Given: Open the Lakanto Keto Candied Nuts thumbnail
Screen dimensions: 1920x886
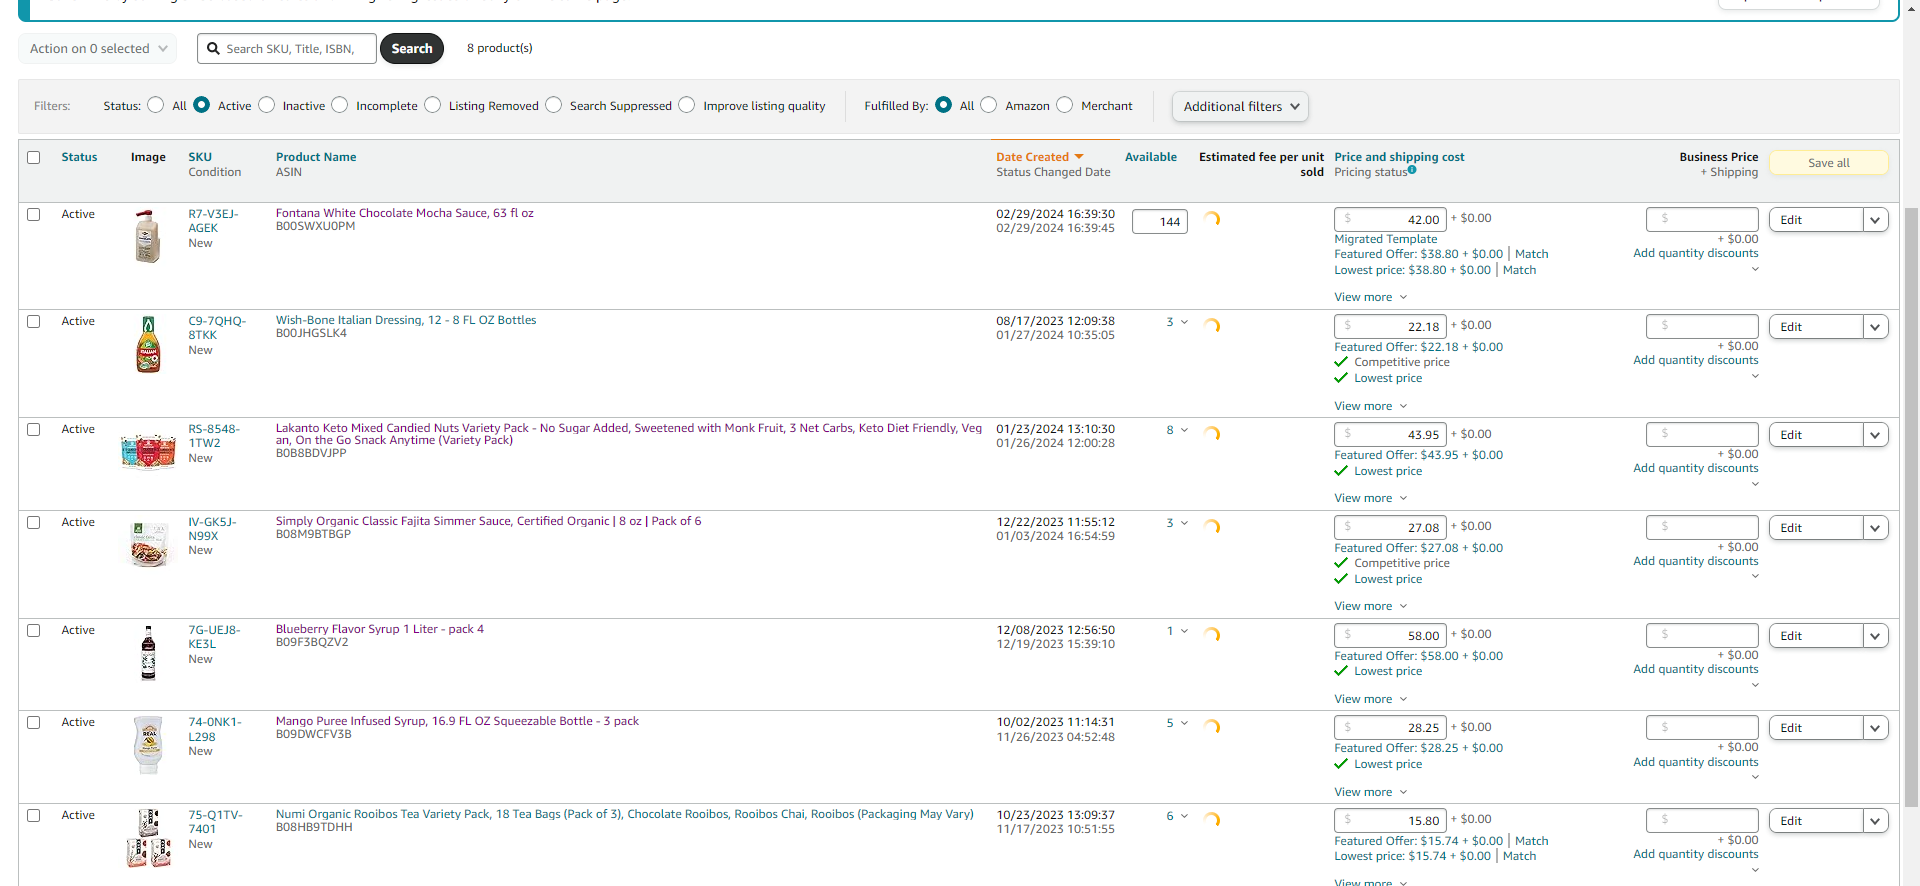Looking at the screenshot, I should click(x=148, y=451).
